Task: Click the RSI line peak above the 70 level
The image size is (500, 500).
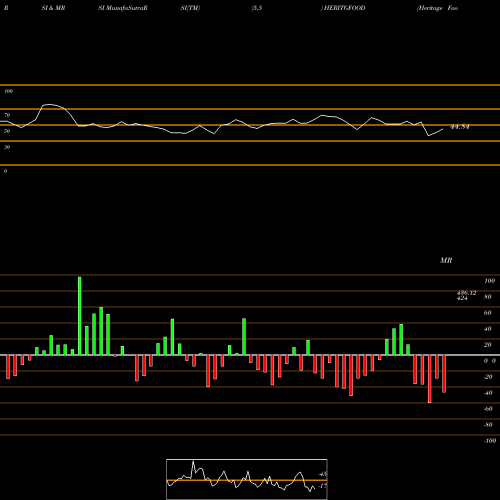Action: [x=49, y=105]
